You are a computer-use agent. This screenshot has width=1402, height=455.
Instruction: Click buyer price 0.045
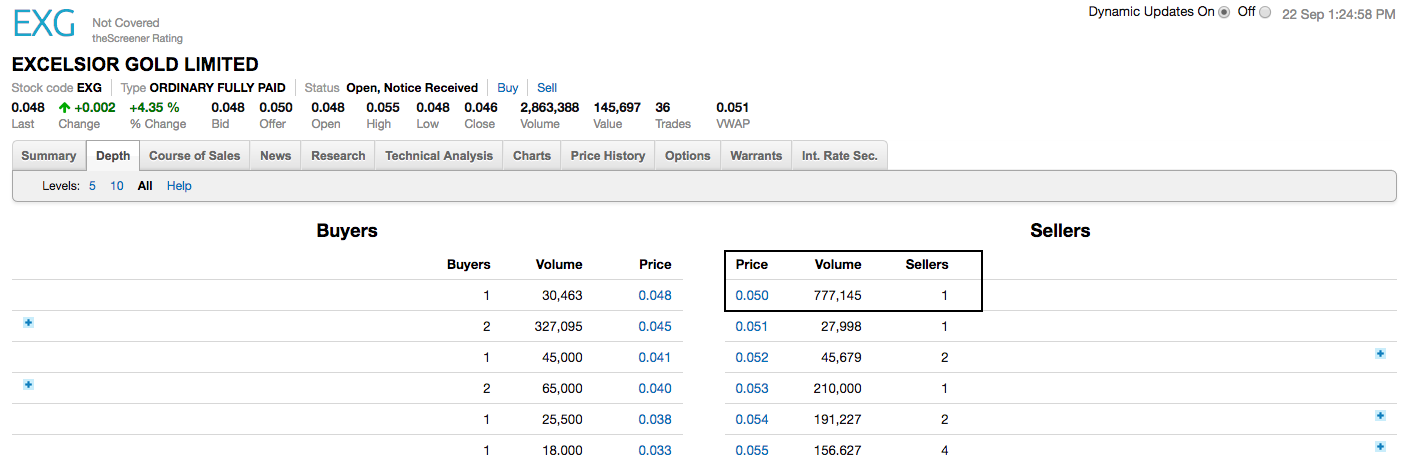click(x=655, y=327)
